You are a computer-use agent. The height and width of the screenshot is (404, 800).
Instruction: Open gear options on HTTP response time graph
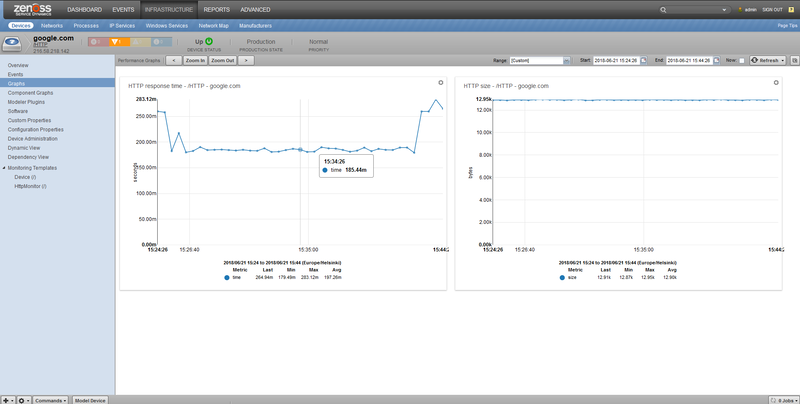(x=441, y=83)
